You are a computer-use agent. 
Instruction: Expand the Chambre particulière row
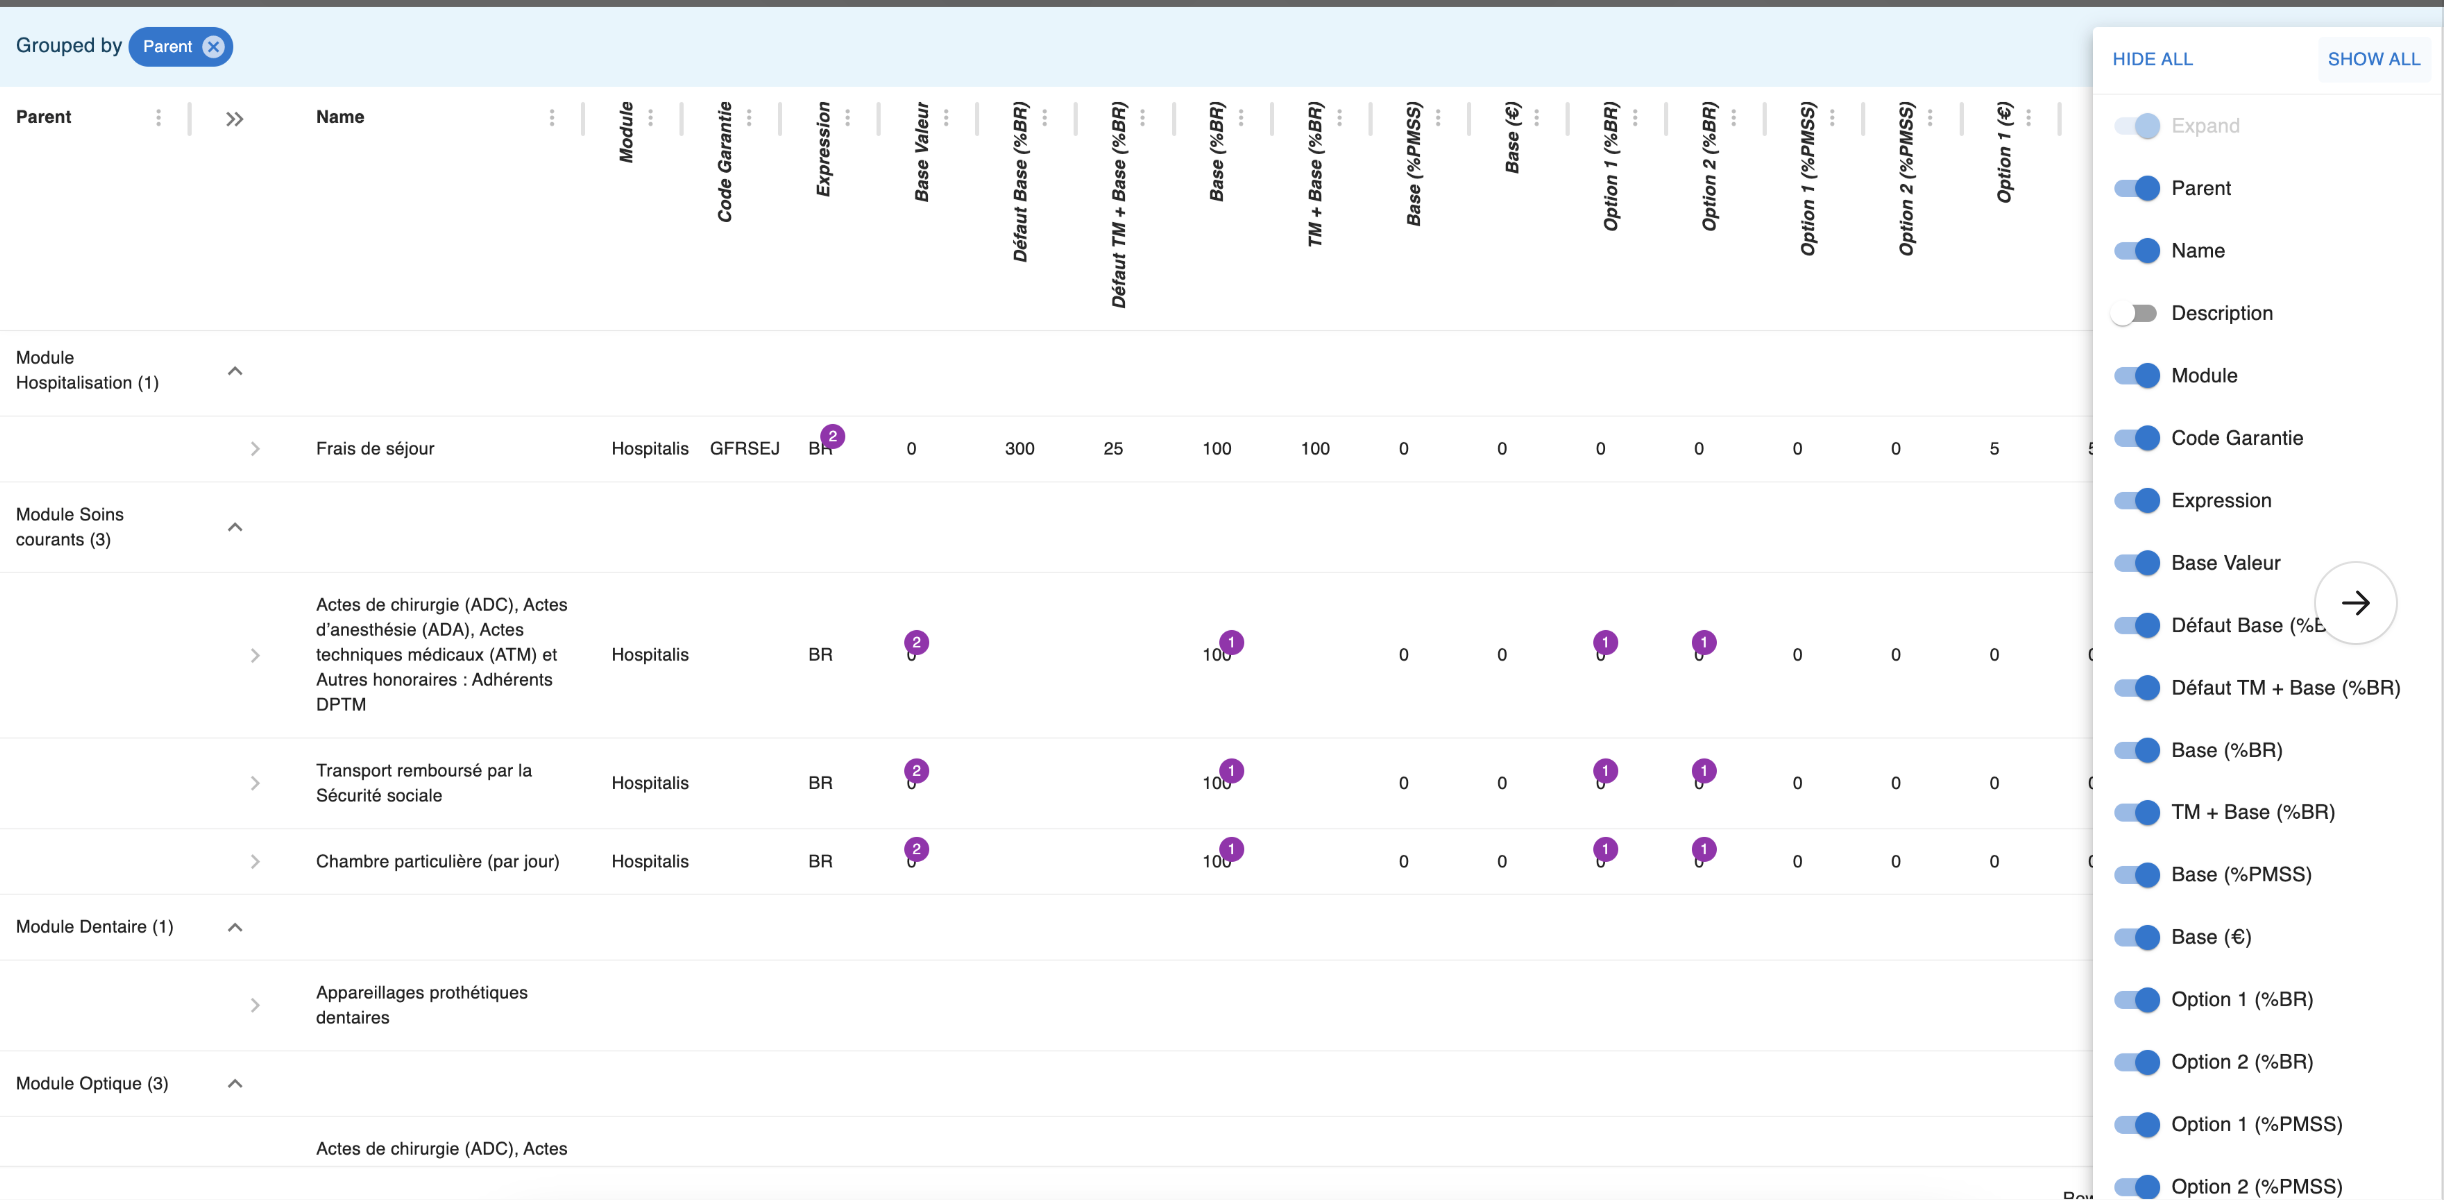click(255, 861)
